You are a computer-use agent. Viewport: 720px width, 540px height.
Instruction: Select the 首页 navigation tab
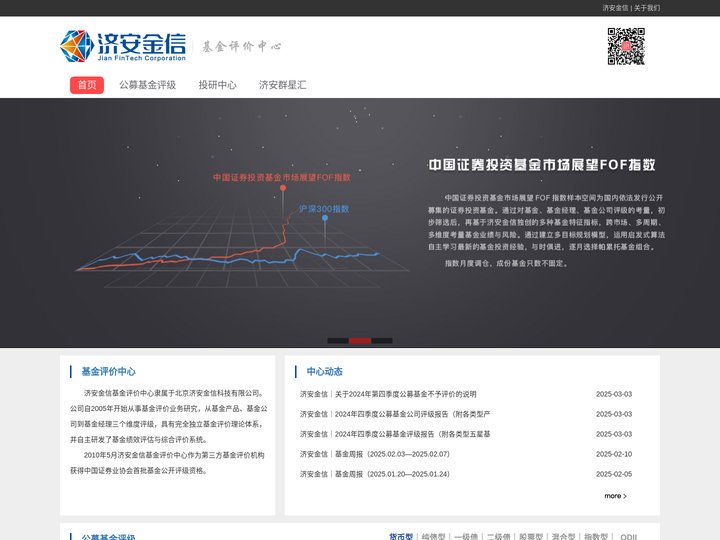tap(87, 85)
